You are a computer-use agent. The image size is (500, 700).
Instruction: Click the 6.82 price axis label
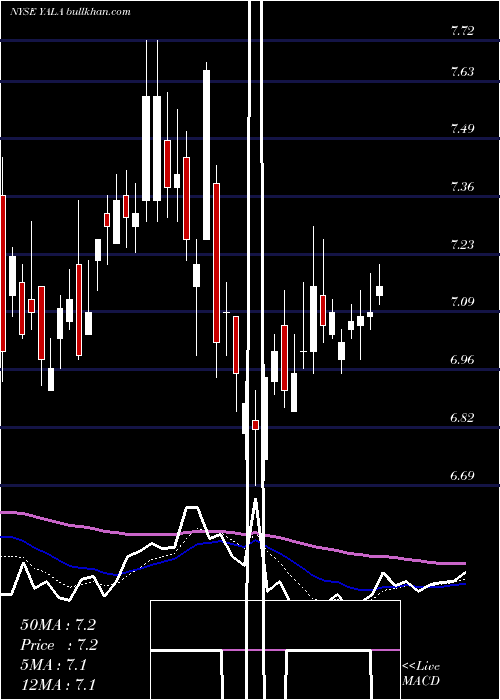pyautogui.click(x=462, y=417)
